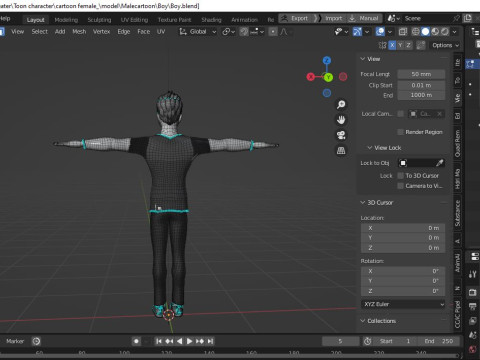The width and height of the screenshot is (480, 360).
Task: Open shading options dropdown arrow
Action: pyautogui.click(x=455, y=32)
